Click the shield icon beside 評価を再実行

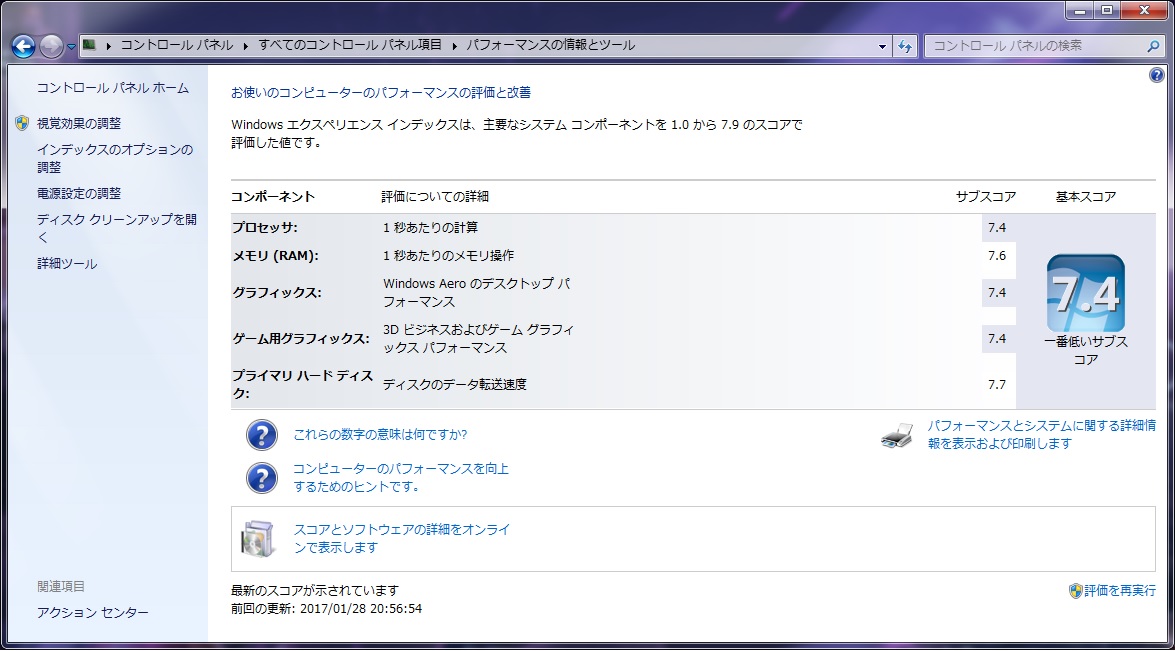(x=1075, y=591)
